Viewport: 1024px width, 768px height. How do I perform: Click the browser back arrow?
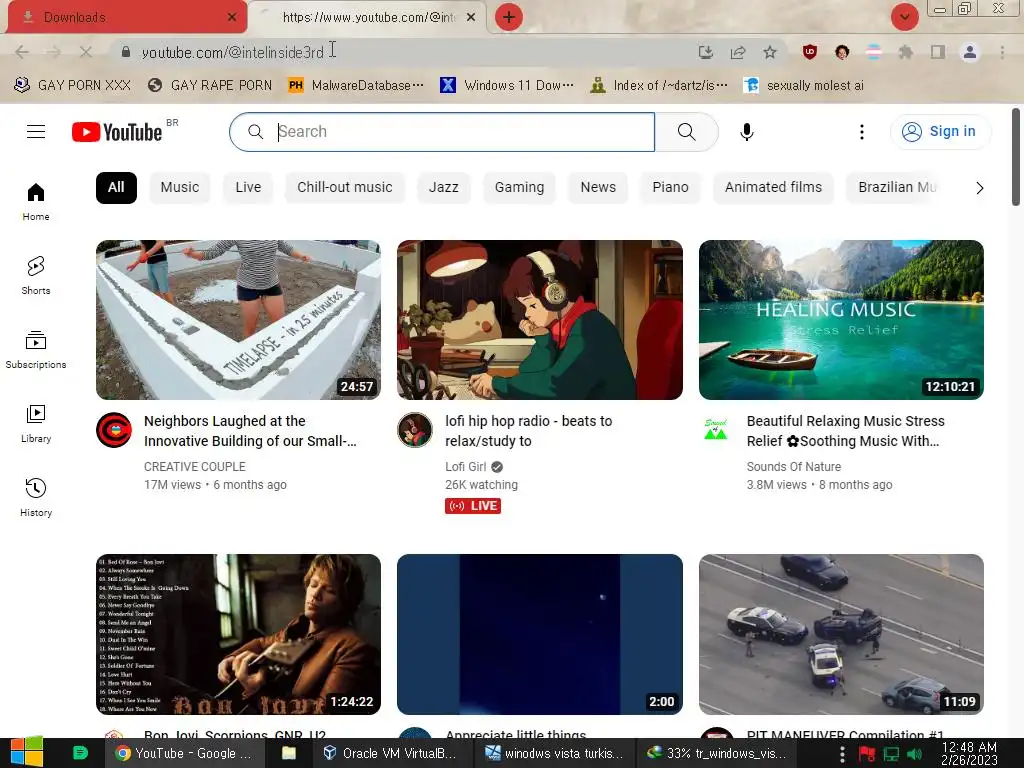point(22,52)
